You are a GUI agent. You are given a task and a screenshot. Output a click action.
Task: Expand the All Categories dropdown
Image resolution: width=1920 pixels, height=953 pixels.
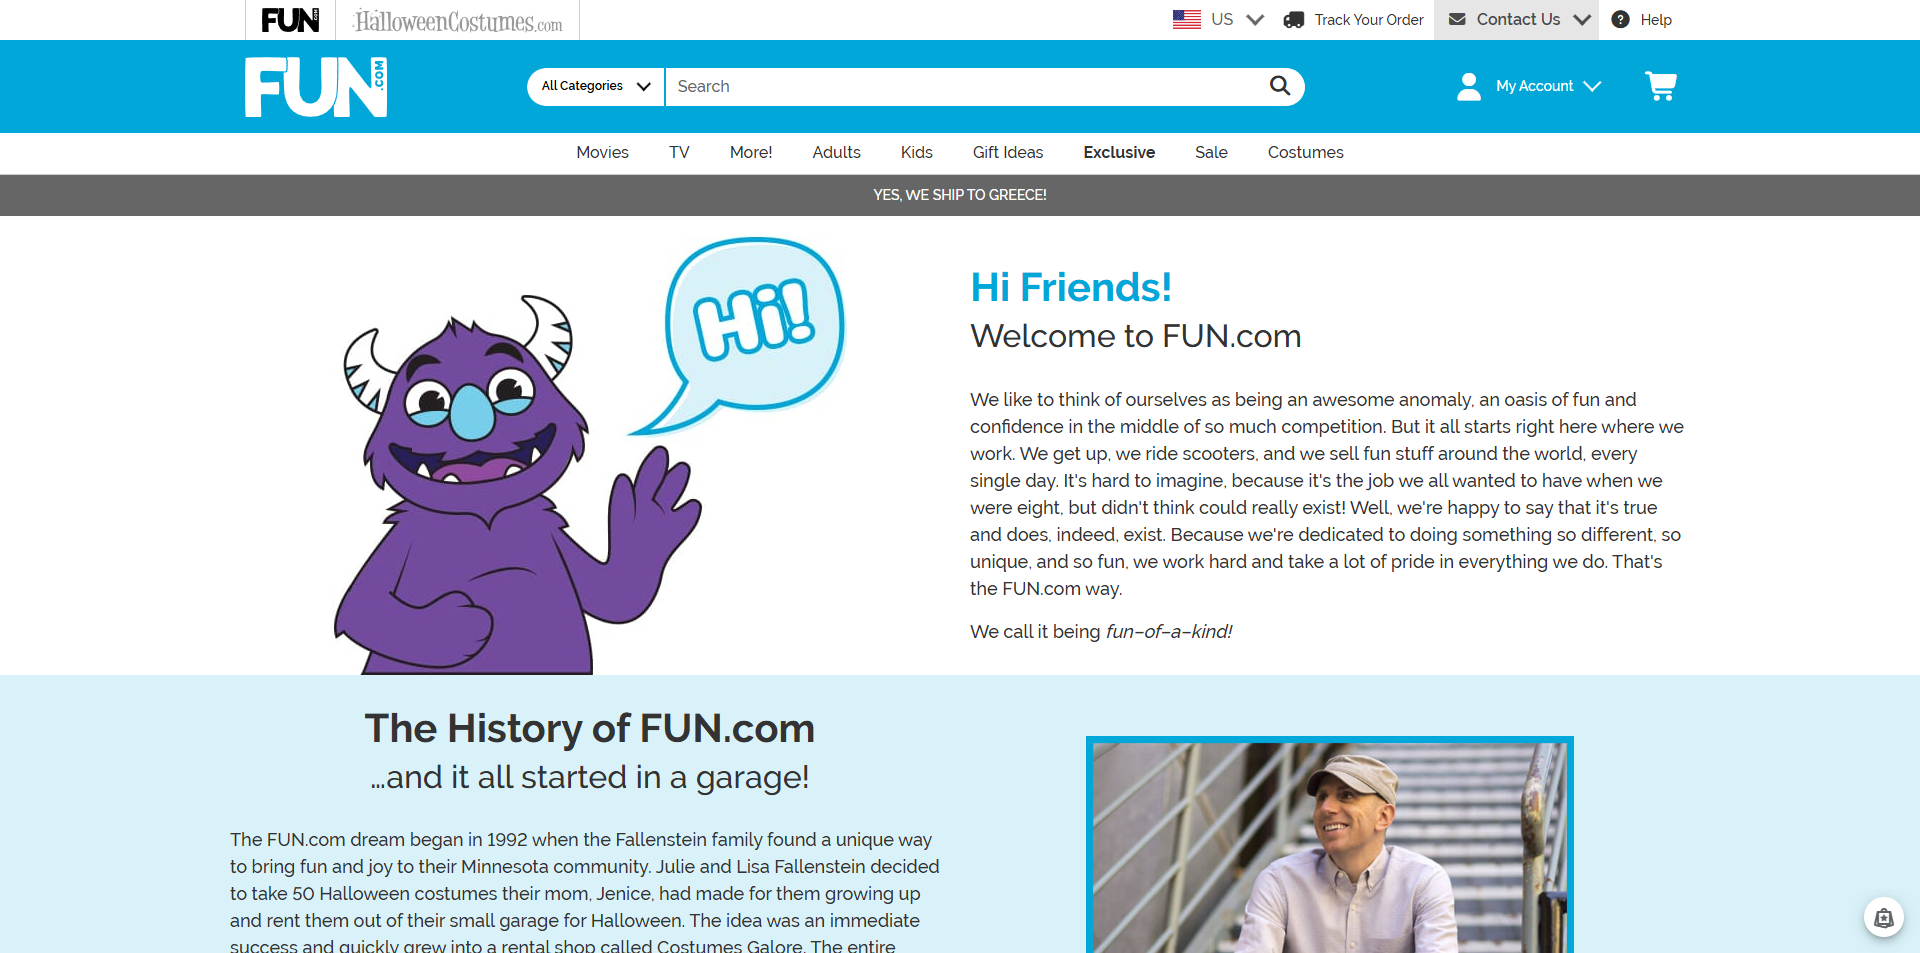coord(595,86)
